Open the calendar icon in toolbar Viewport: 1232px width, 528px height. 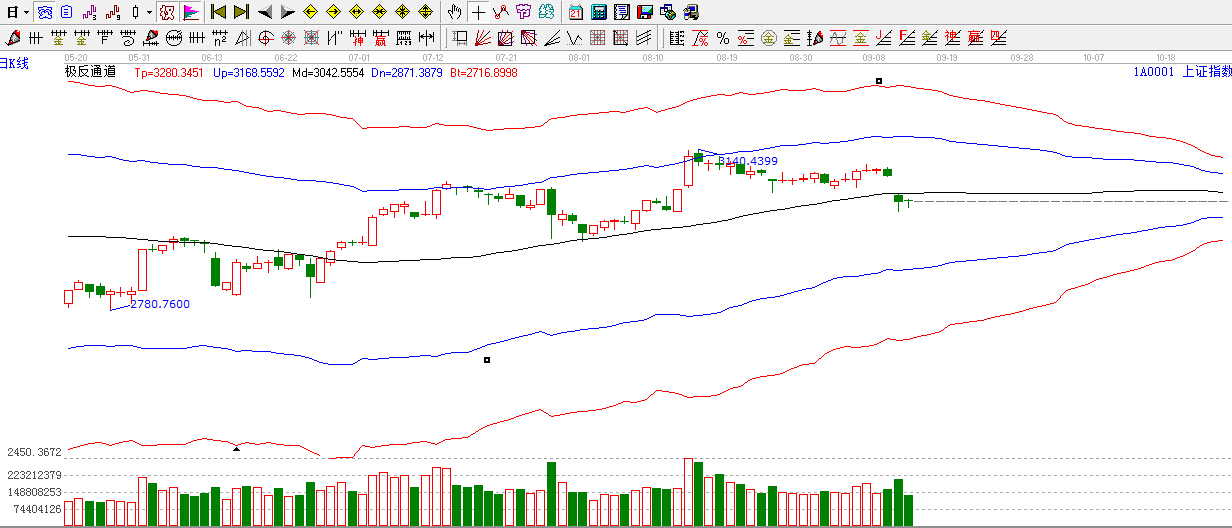point(576,13)
